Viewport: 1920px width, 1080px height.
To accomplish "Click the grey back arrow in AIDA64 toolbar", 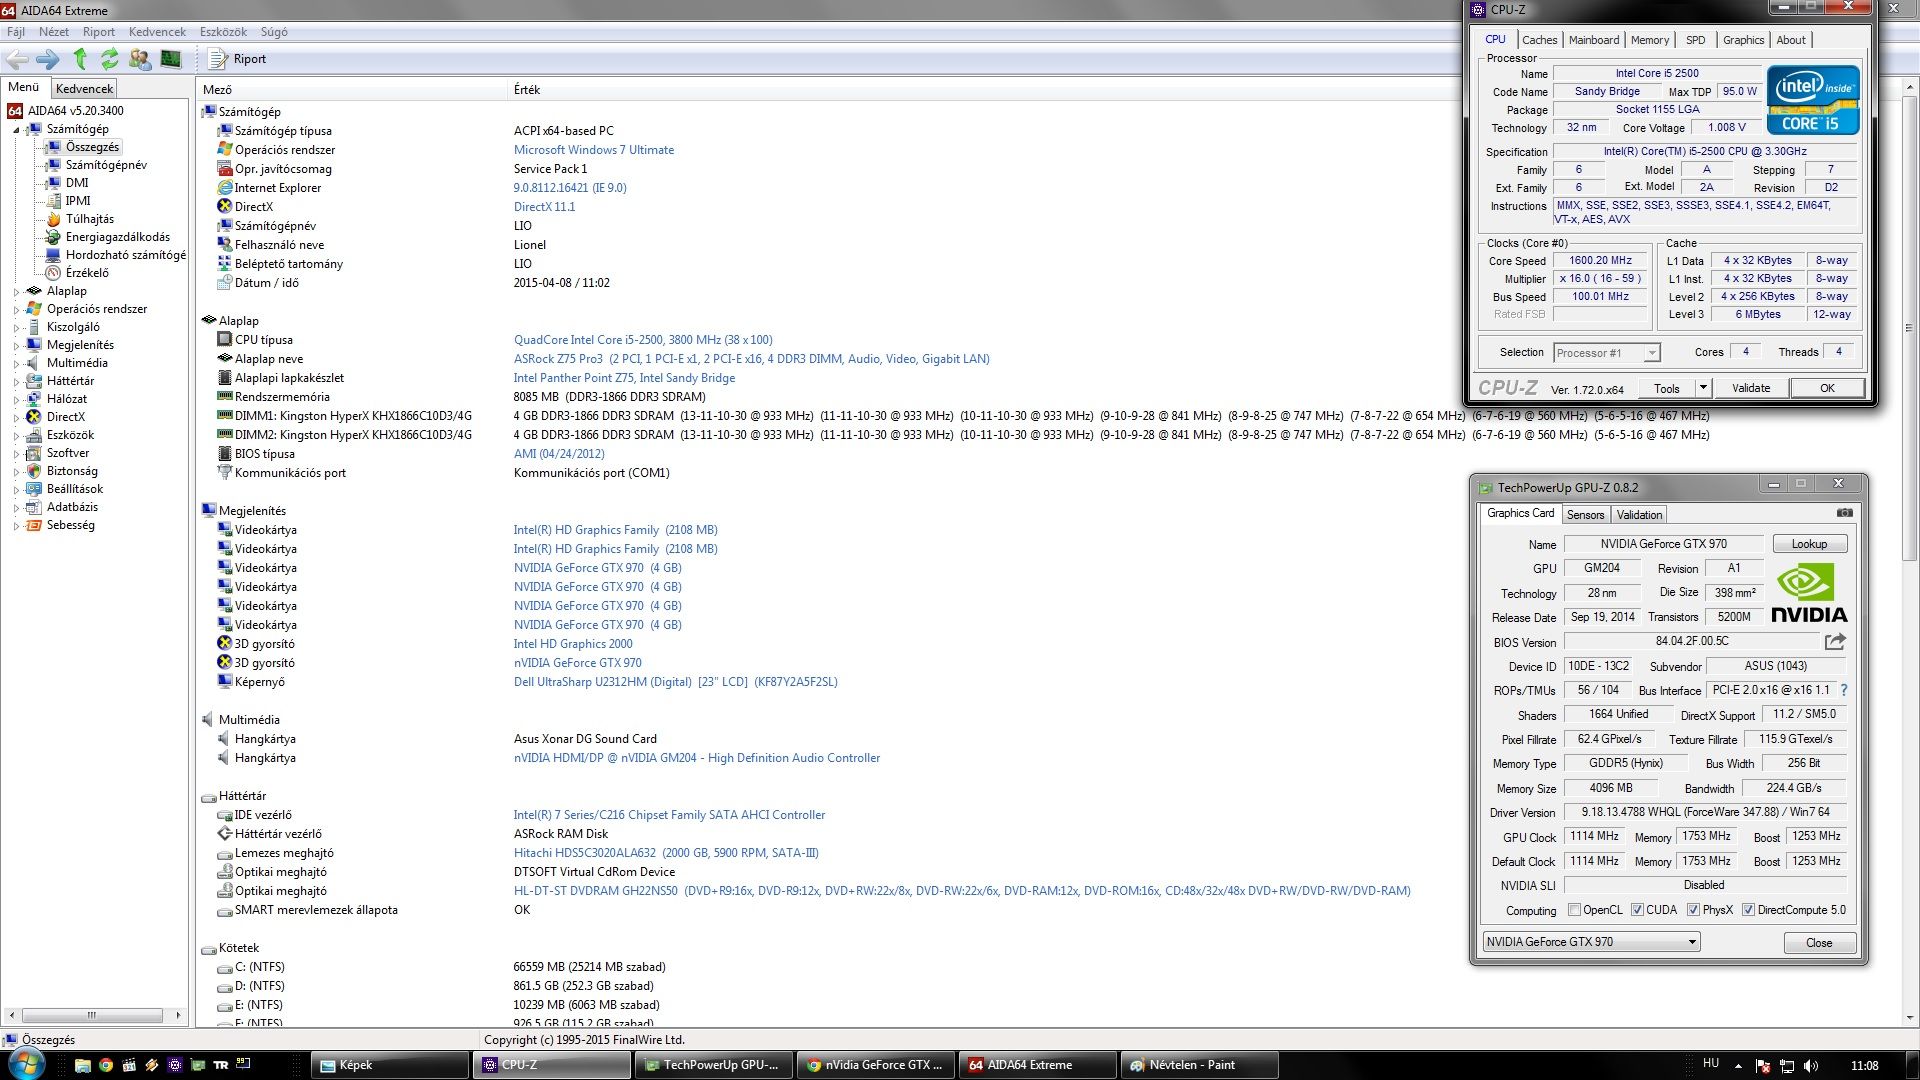I will (x=17, y=59).
